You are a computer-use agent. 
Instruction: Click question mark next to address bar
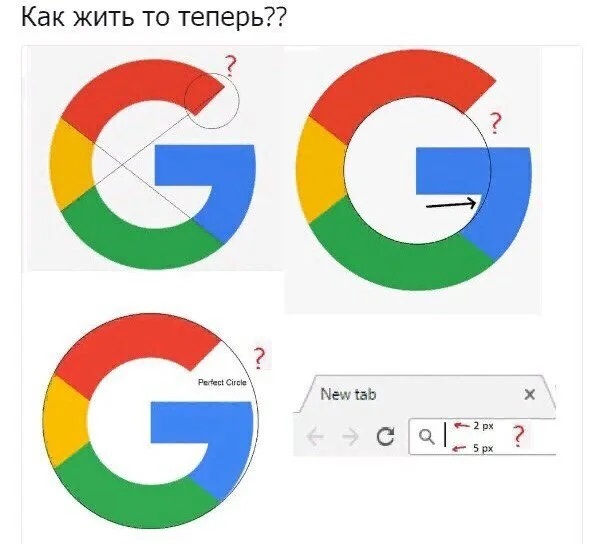point(518,436)
